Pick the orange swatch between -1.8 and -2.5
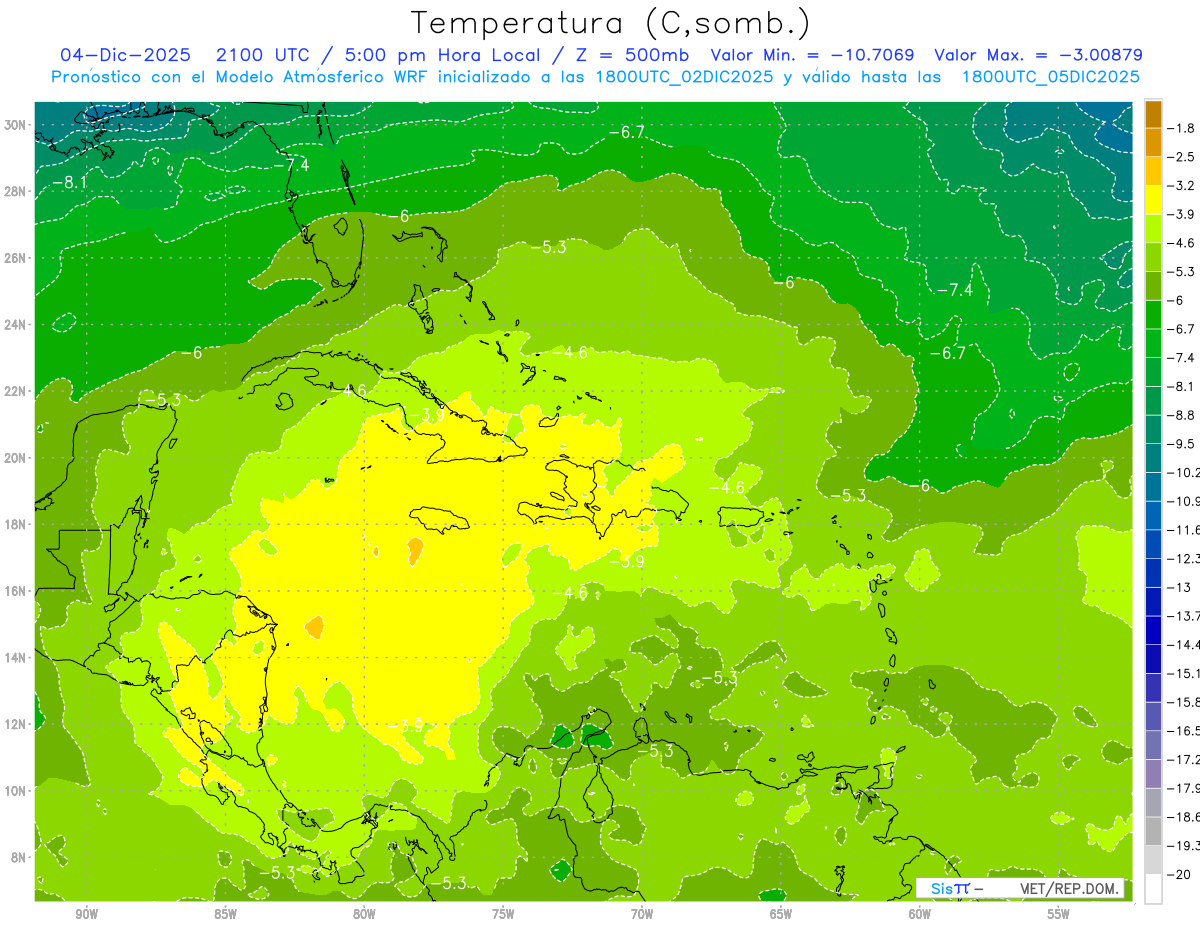Screen dimensions: 1200x927 pyautogui.click(x=1153, y=142)
